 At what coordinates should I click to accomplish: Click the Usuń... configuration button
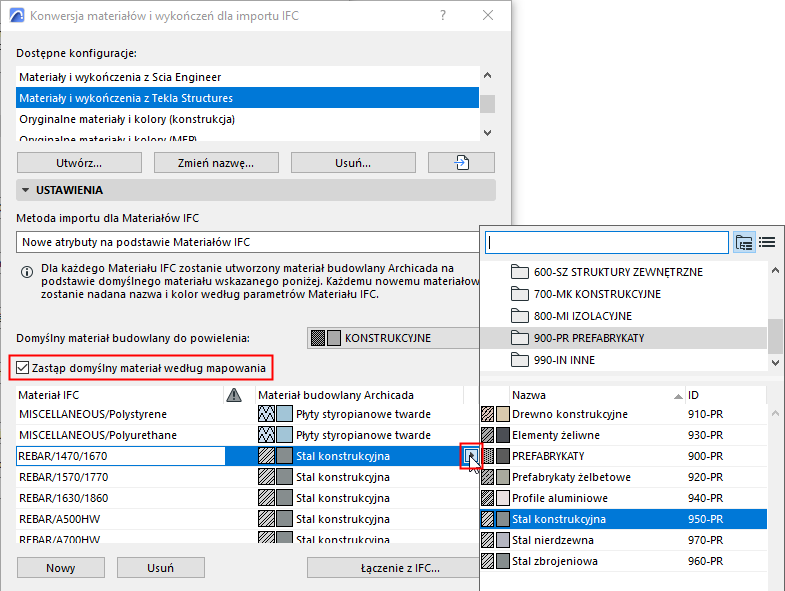pos(353,163)
